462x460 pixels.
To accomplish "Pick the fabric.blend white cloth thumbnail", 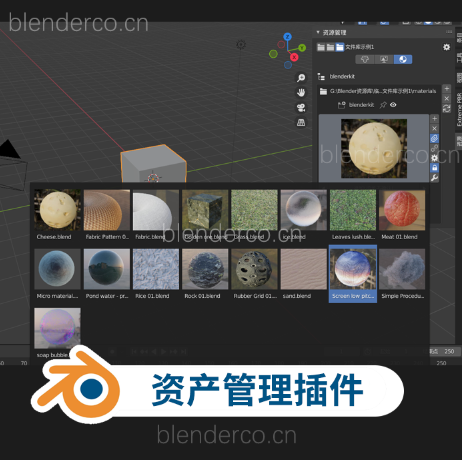I will [x=156, y=210].
